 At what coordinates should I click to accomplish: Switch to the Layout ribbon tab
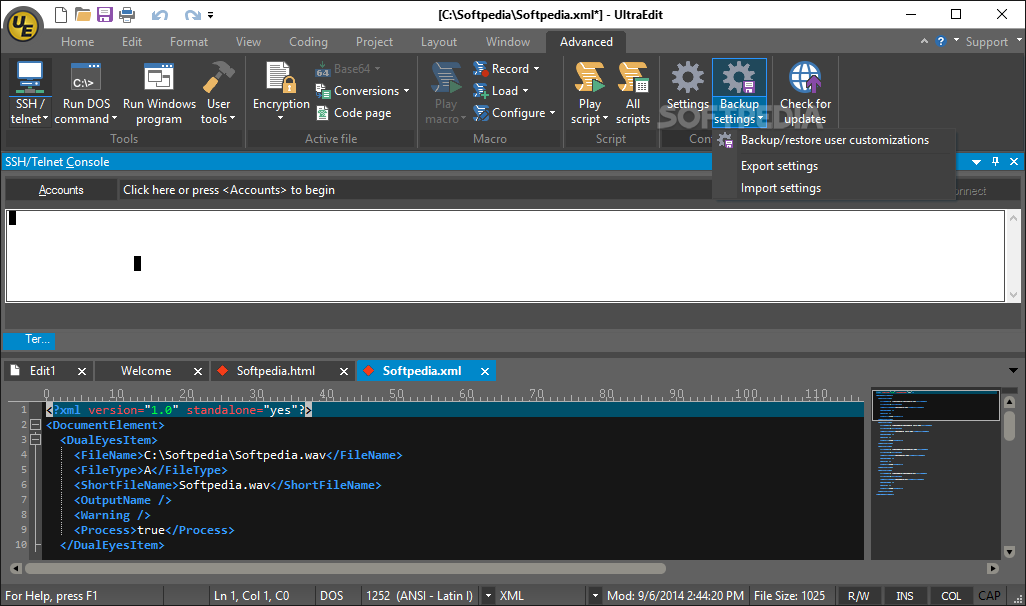point(438,42)
